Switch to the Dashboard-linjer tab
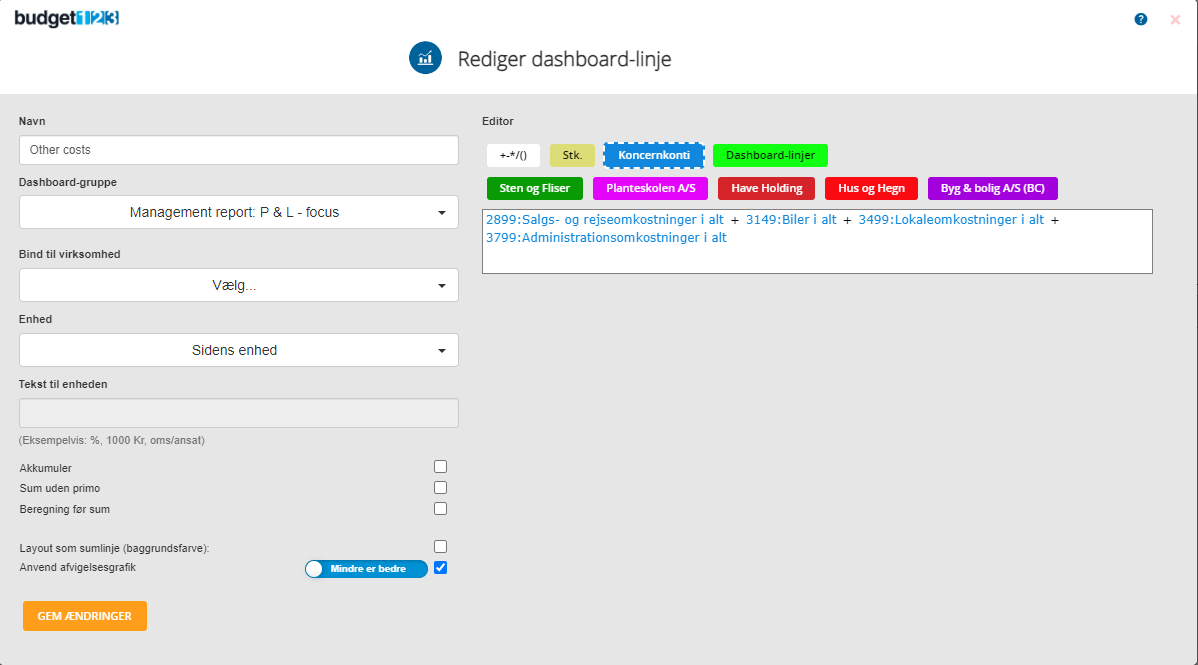This screenshot has height=665, width=1198. click(x=770, y=155)
